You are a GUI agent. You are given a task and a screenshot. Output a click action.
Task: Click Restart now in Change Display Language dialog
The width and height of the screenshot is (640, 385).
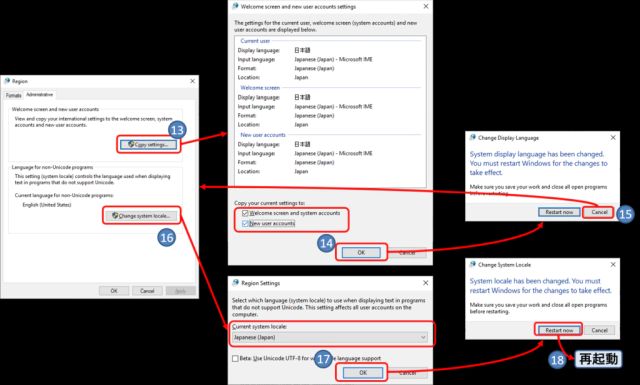click(x=559, y=212)
